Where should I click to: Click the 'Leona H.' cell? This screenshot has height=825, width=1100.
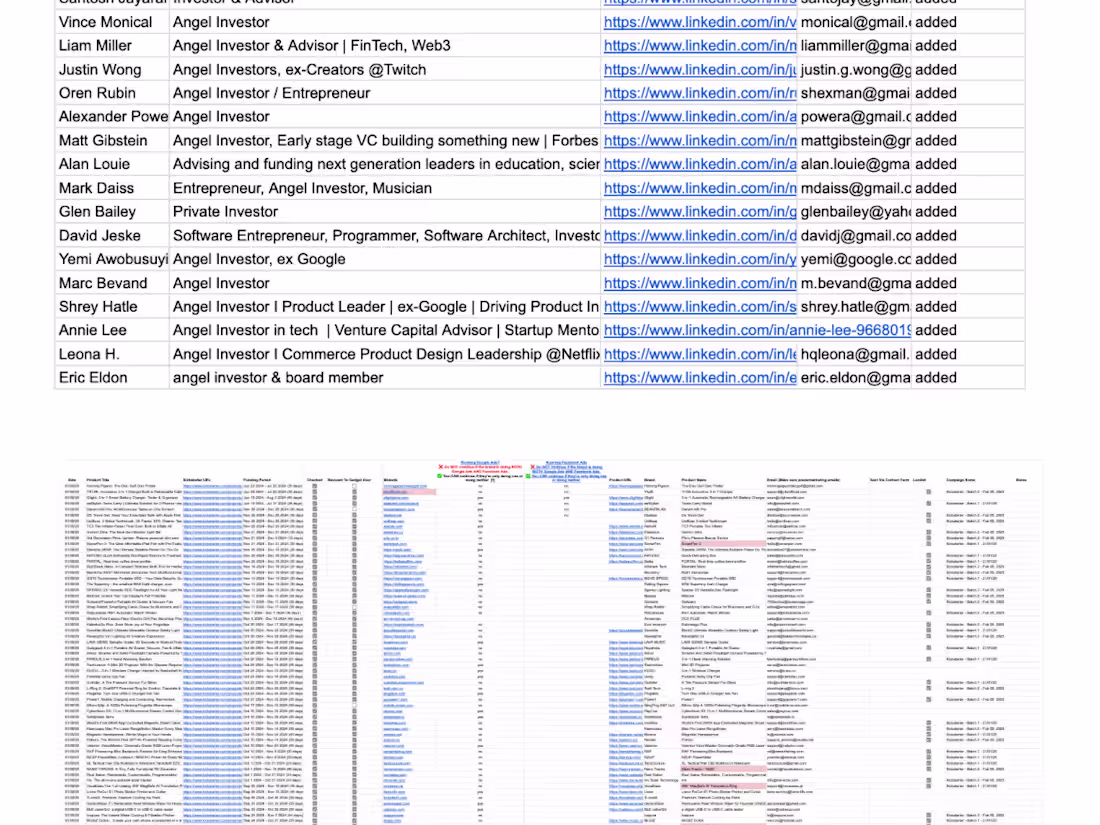[112, 354]
